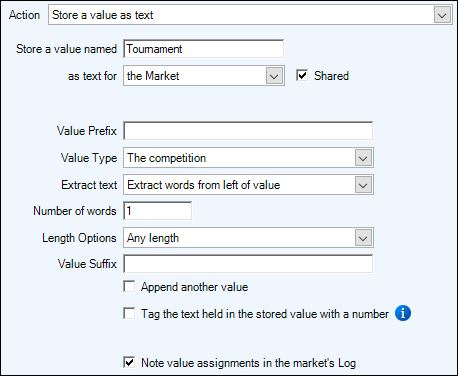Click 'The competition' value type box
The width and height of the screenshot is (458, 376).
[248, 158]
